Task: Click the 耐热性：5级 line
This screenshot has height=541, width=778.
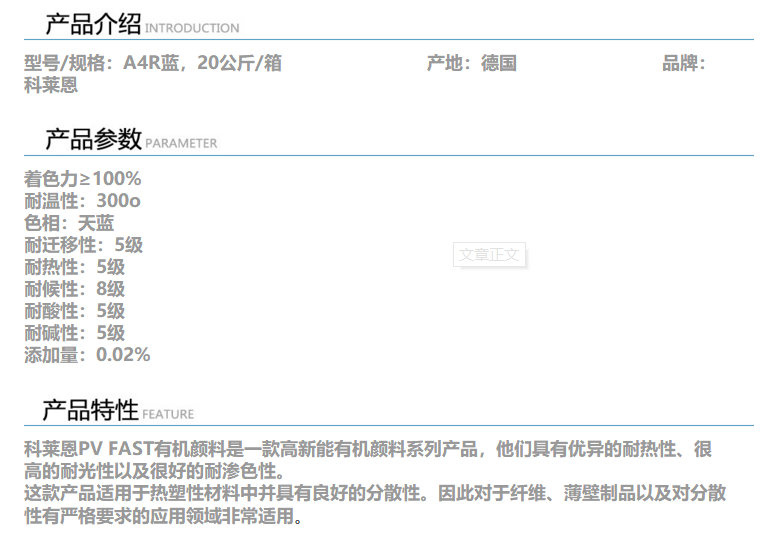Action: 75,267
